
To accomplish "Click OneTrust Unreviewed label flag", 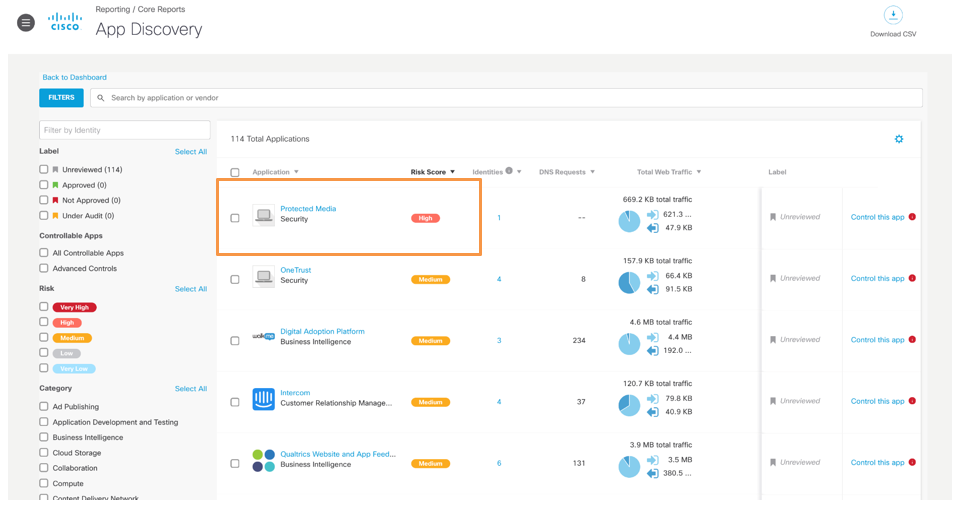I will (773, 278).
